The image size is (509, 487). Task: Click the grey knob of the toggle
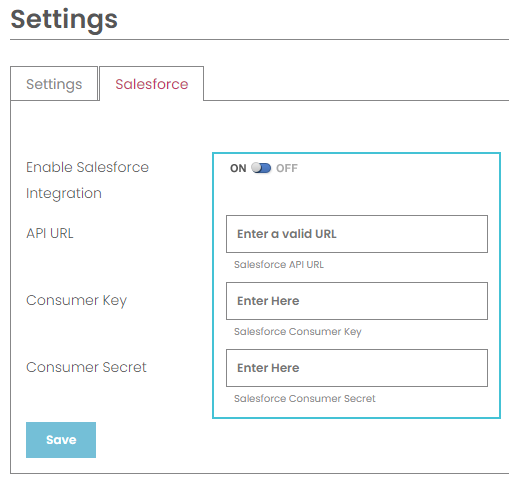(257, 167)
